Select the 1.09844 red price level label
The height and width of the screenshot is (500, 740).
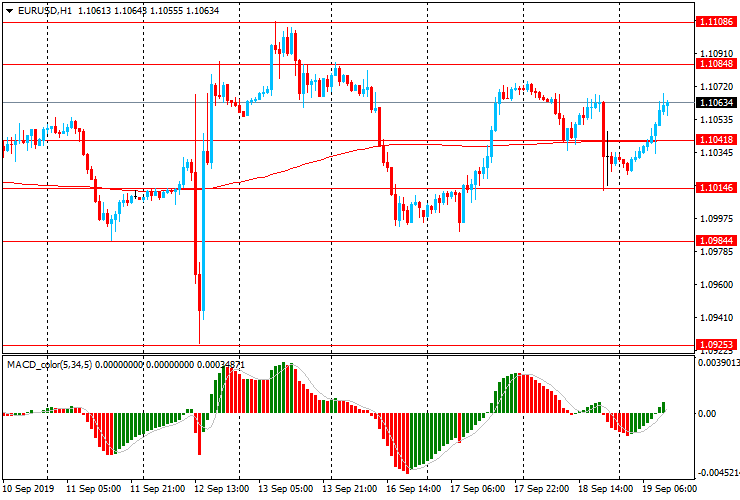coord(716,241)
